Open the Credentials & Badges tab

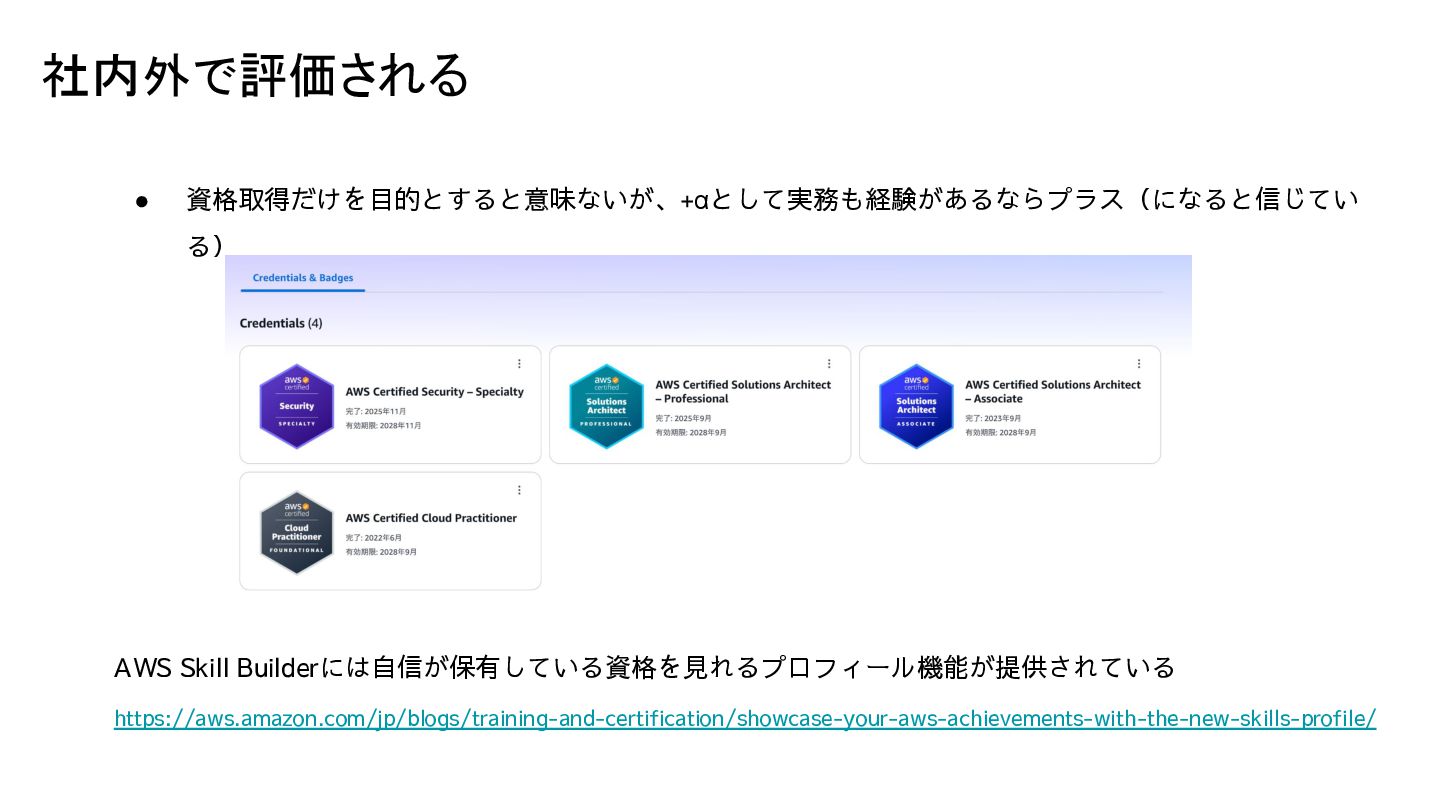[x=303, y=278]
